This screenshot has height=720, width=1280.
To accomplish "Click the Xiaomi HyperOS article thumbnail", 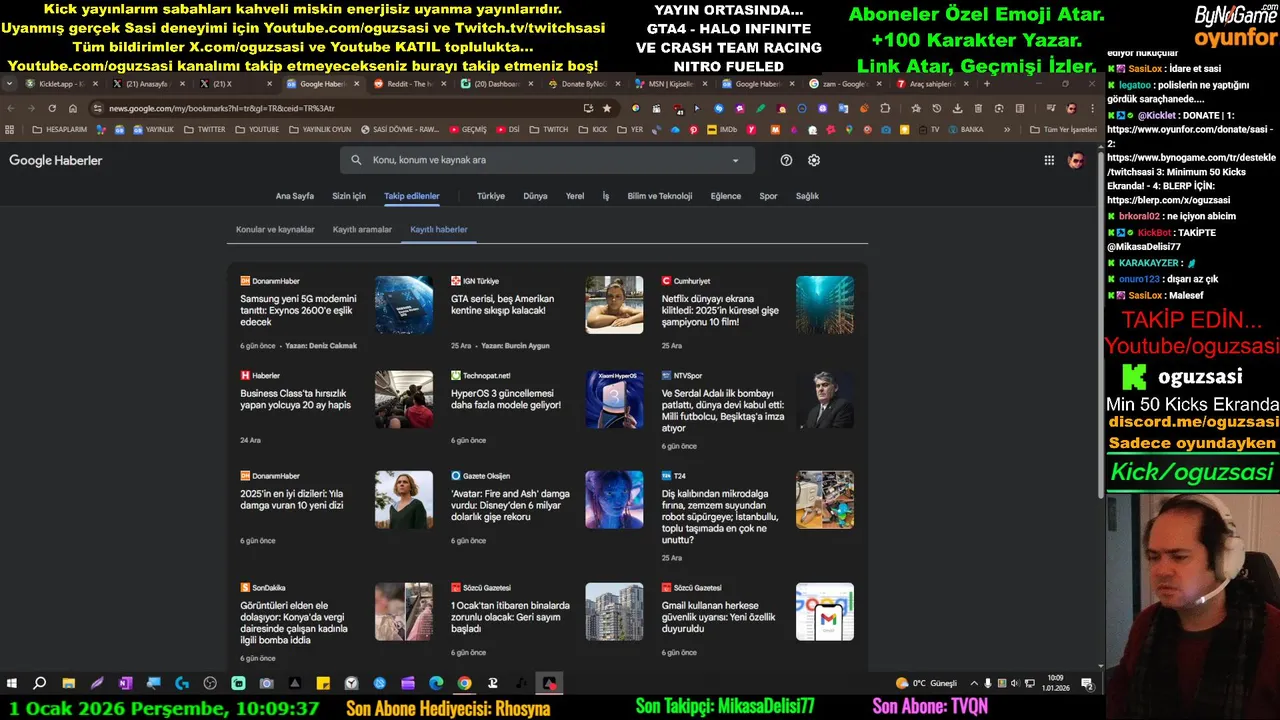I will [x=614, y=400].
